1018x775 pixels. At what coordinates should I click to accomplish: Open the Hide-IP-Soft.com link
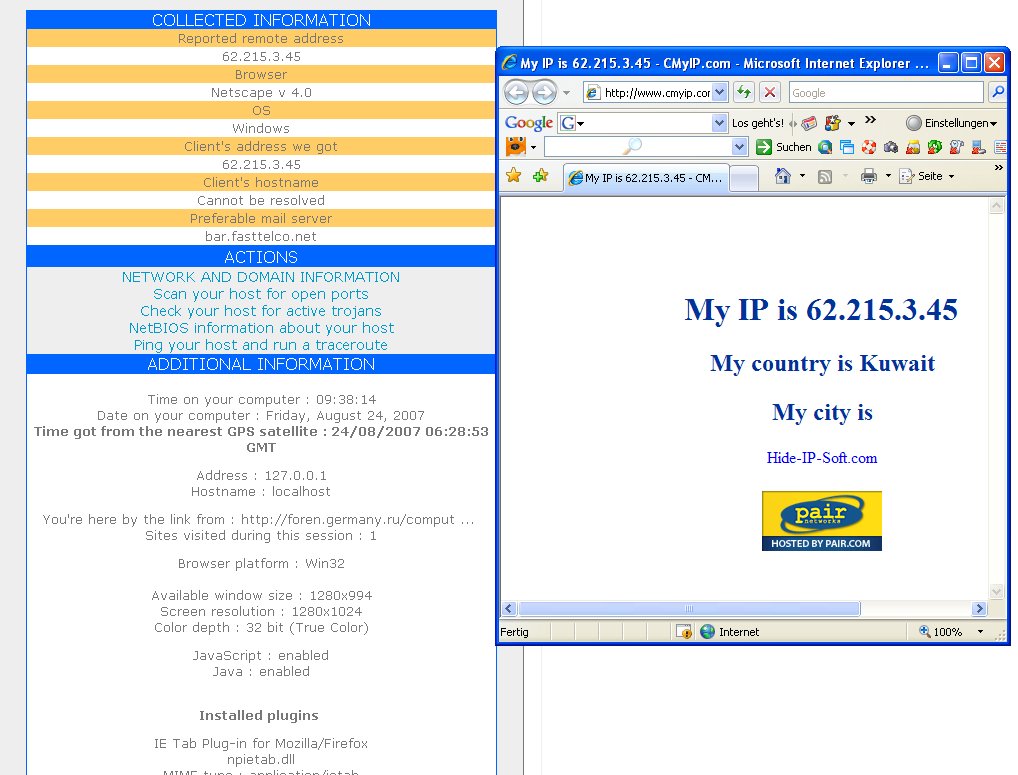click(x=821, y=458)
